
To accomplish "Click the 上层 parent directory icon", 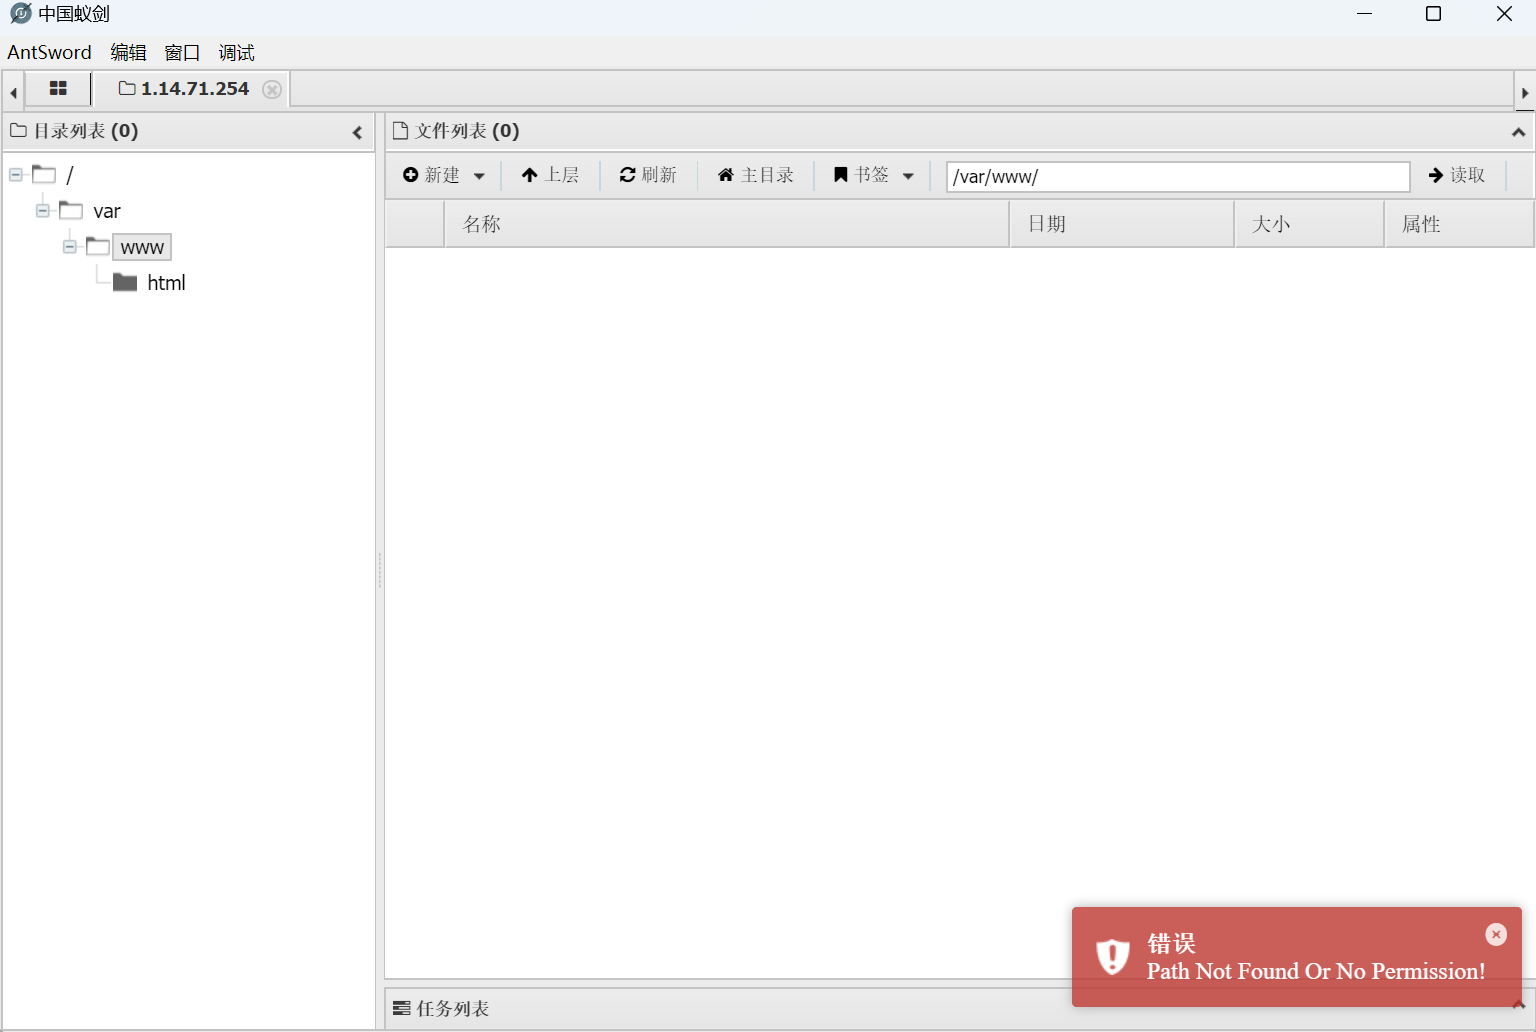I will [x=529, y=175].
